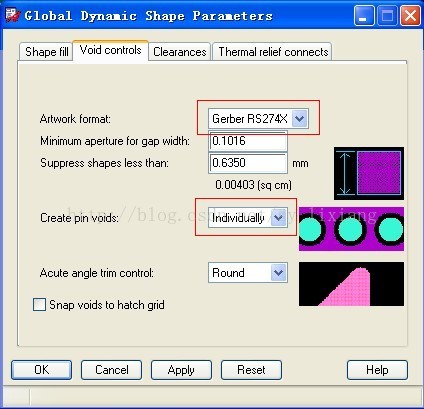Click the Cancel button
Screen dimensions: 424x409
tap(111, 370)
